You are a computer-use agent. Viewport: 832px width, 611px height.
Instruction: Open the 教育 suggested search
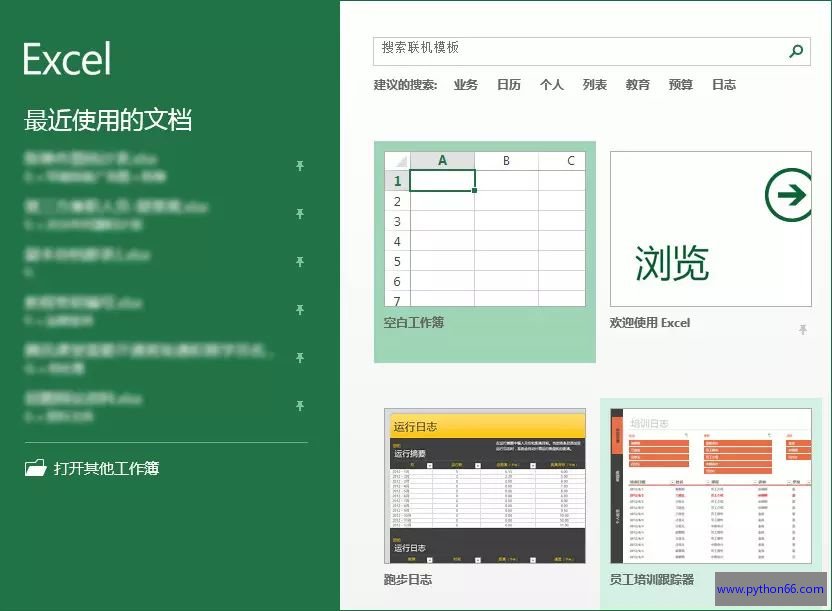pos(637,85)
